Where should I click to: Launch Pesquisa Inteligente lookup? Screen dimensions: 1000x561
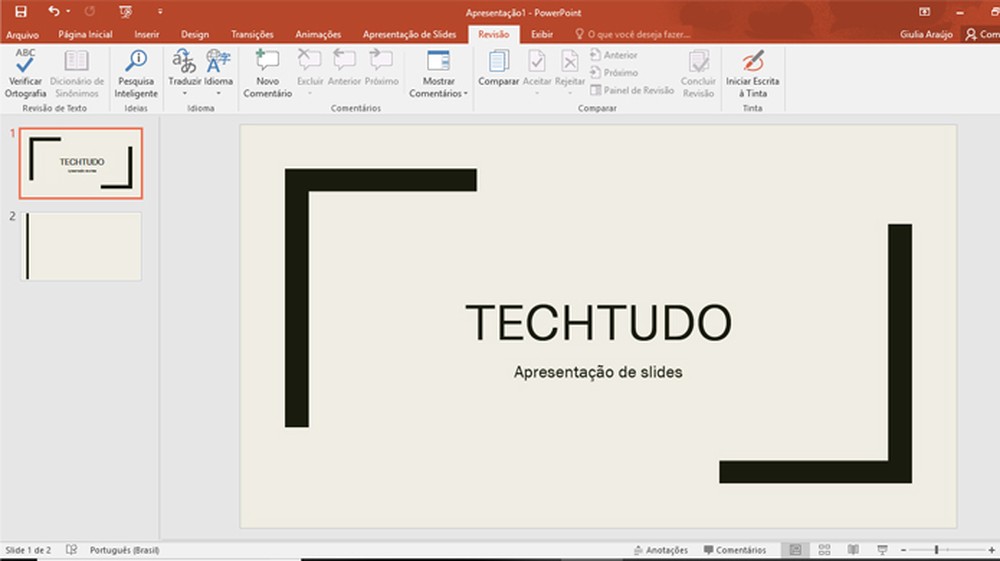pyautogui.click(x=136, y=73)
